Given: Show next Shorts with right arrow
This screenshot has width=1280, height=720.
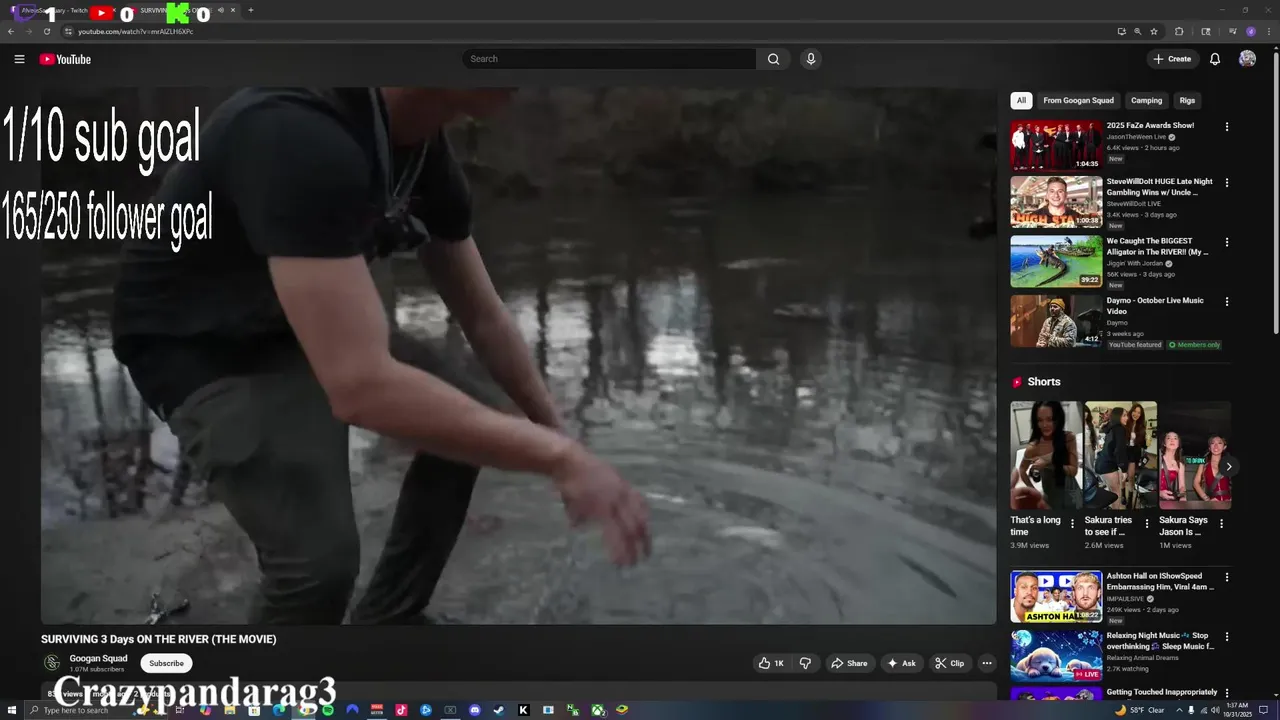Looking at the screenshot, I should coord(1228,466).
